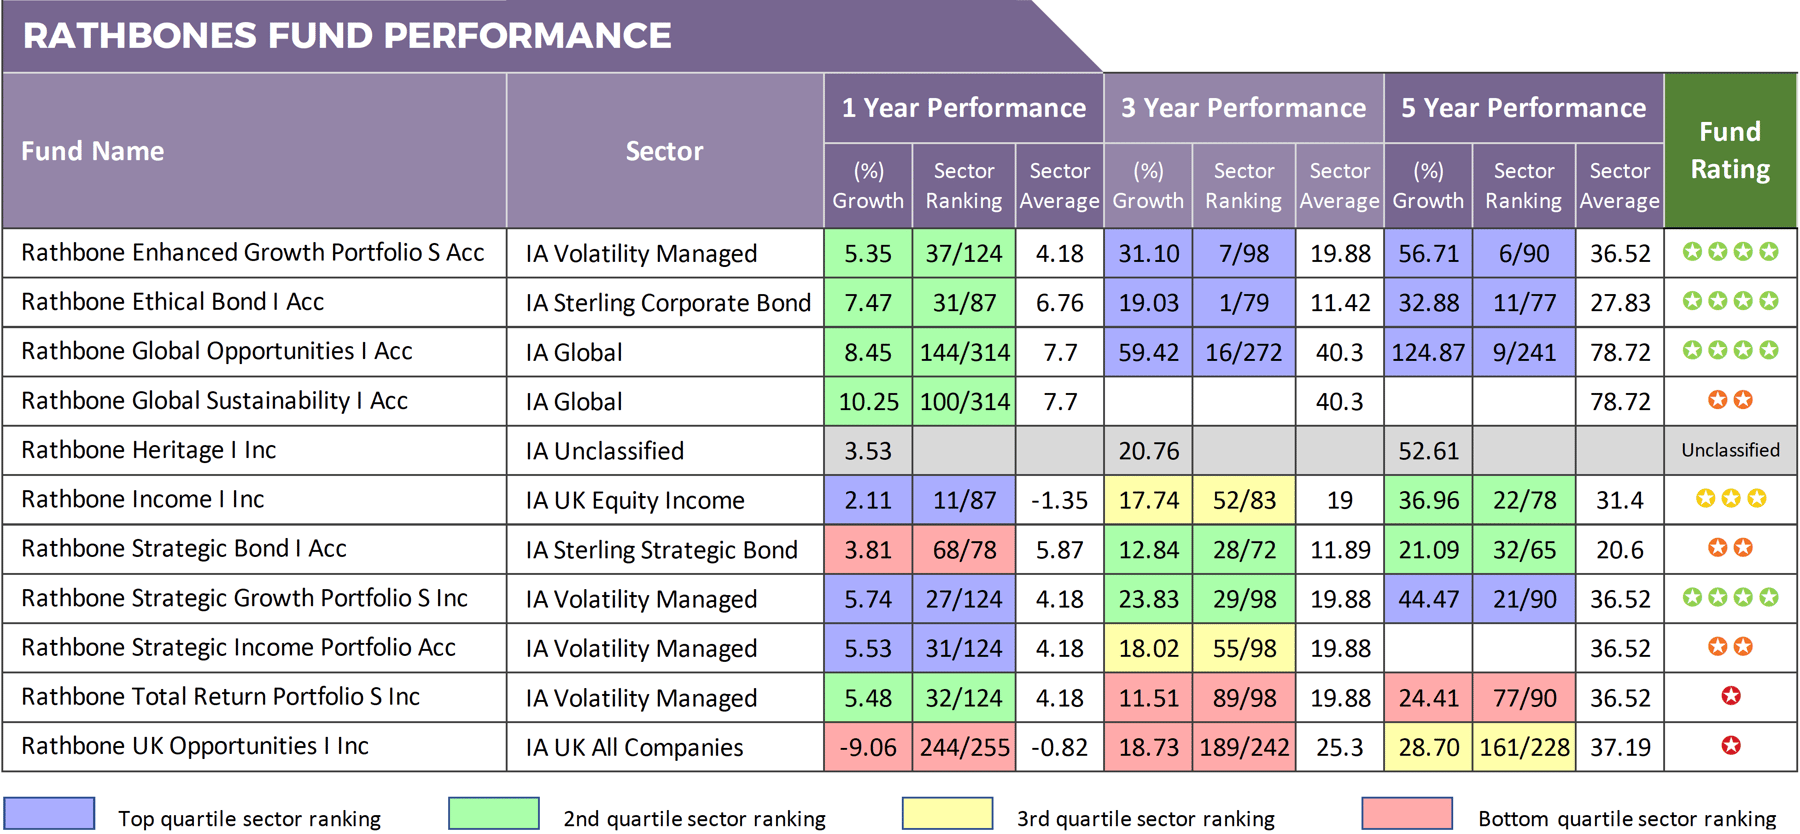This screenshot has width=1800, height=834.
Task: Select the 5 Year Performance header
Action: pyautogui.click(x=1523, y=108)
